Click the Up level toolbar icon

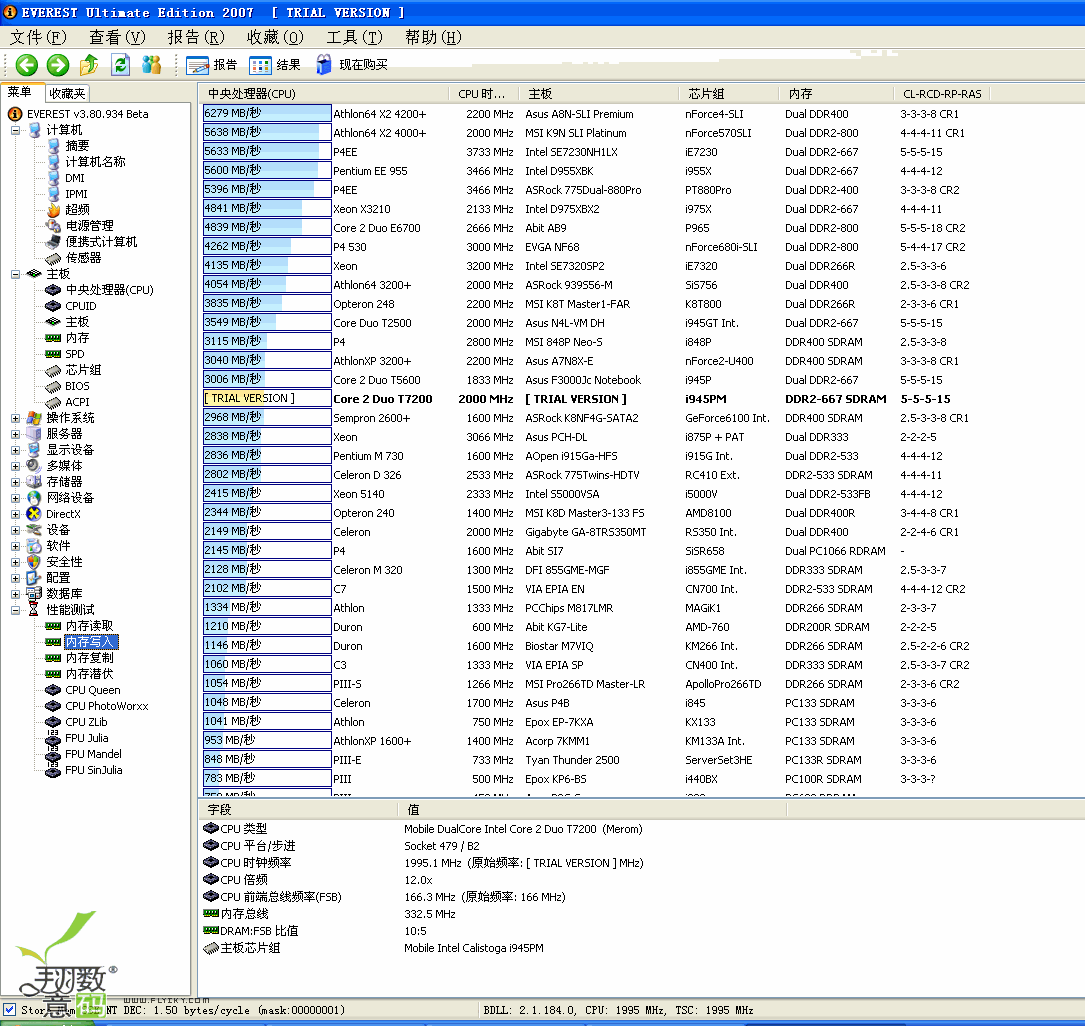point(89,65)
